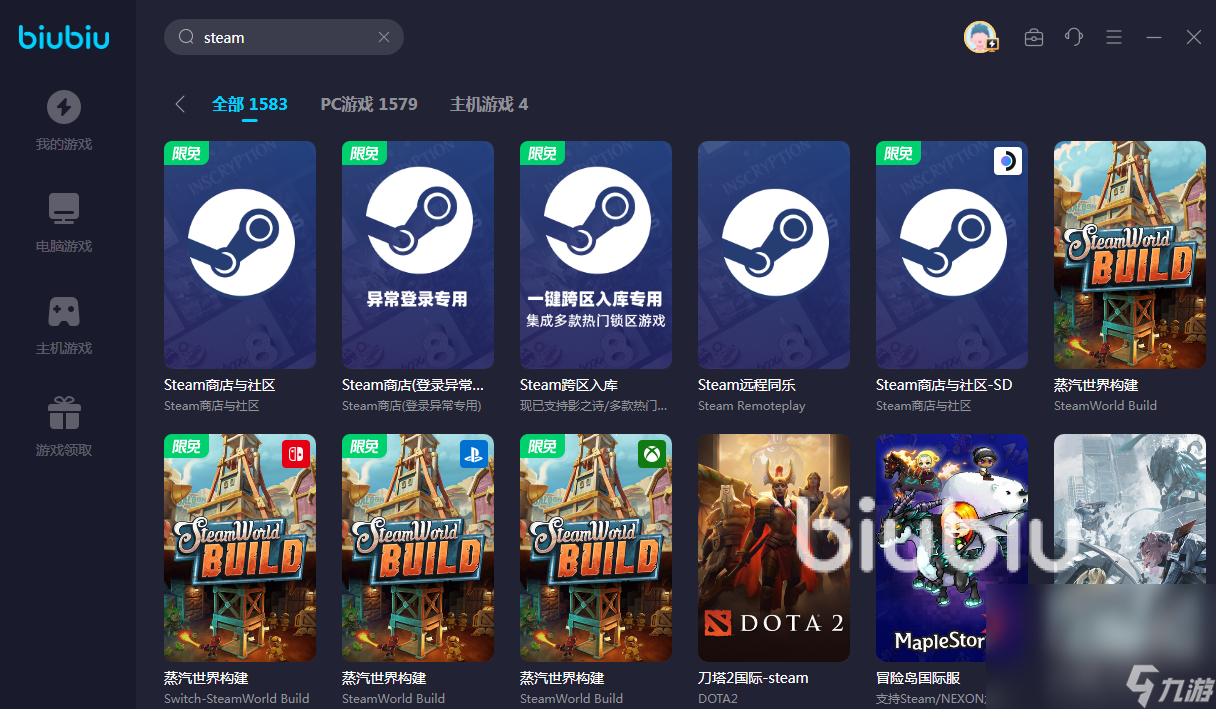Click gray subtitle "Steam商店与社区" under the first Steam card
Viewport: 1216px width, 709px height.
[x=212, y=406]
